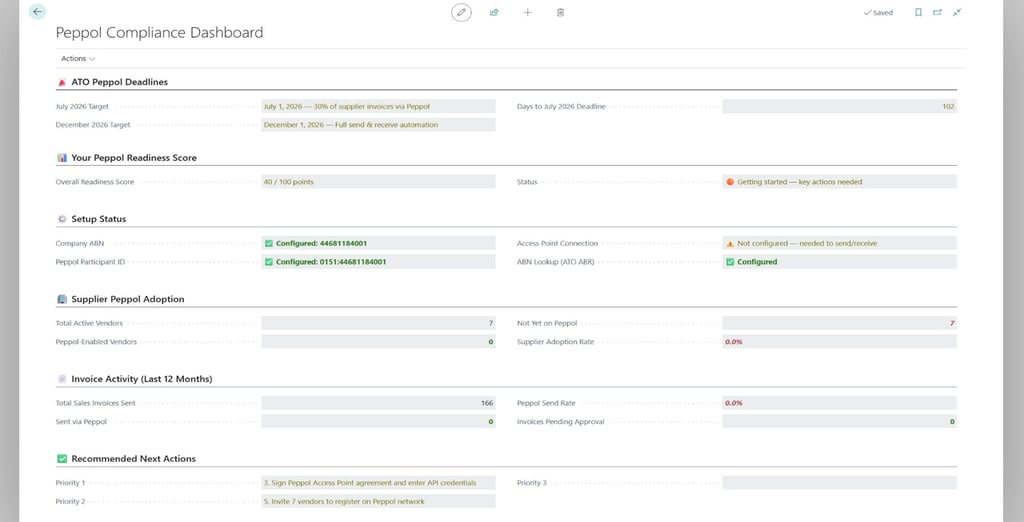Viewport: 1024px width, 522px height.
Task: Click the bookmark icon
Action: [918, 12]
